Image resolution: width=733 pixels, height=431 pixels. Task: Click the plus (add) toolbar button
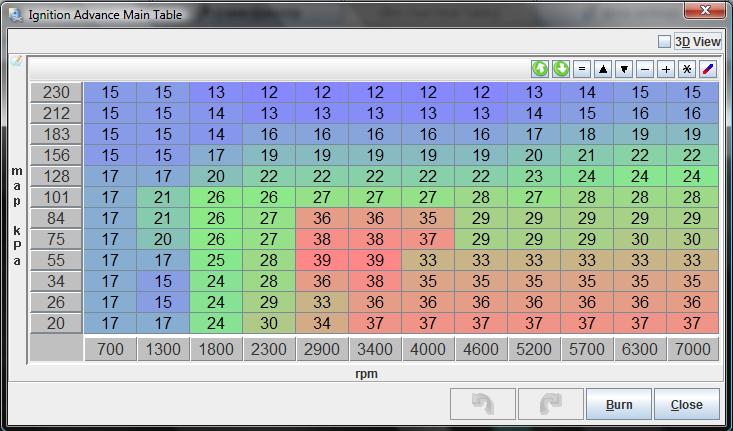(666, 69)
